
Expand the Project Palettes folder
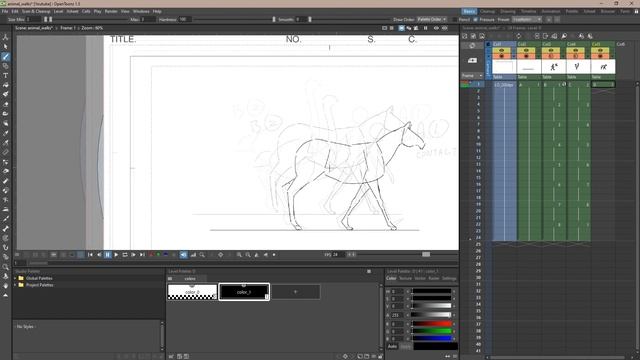click(16, 285)
